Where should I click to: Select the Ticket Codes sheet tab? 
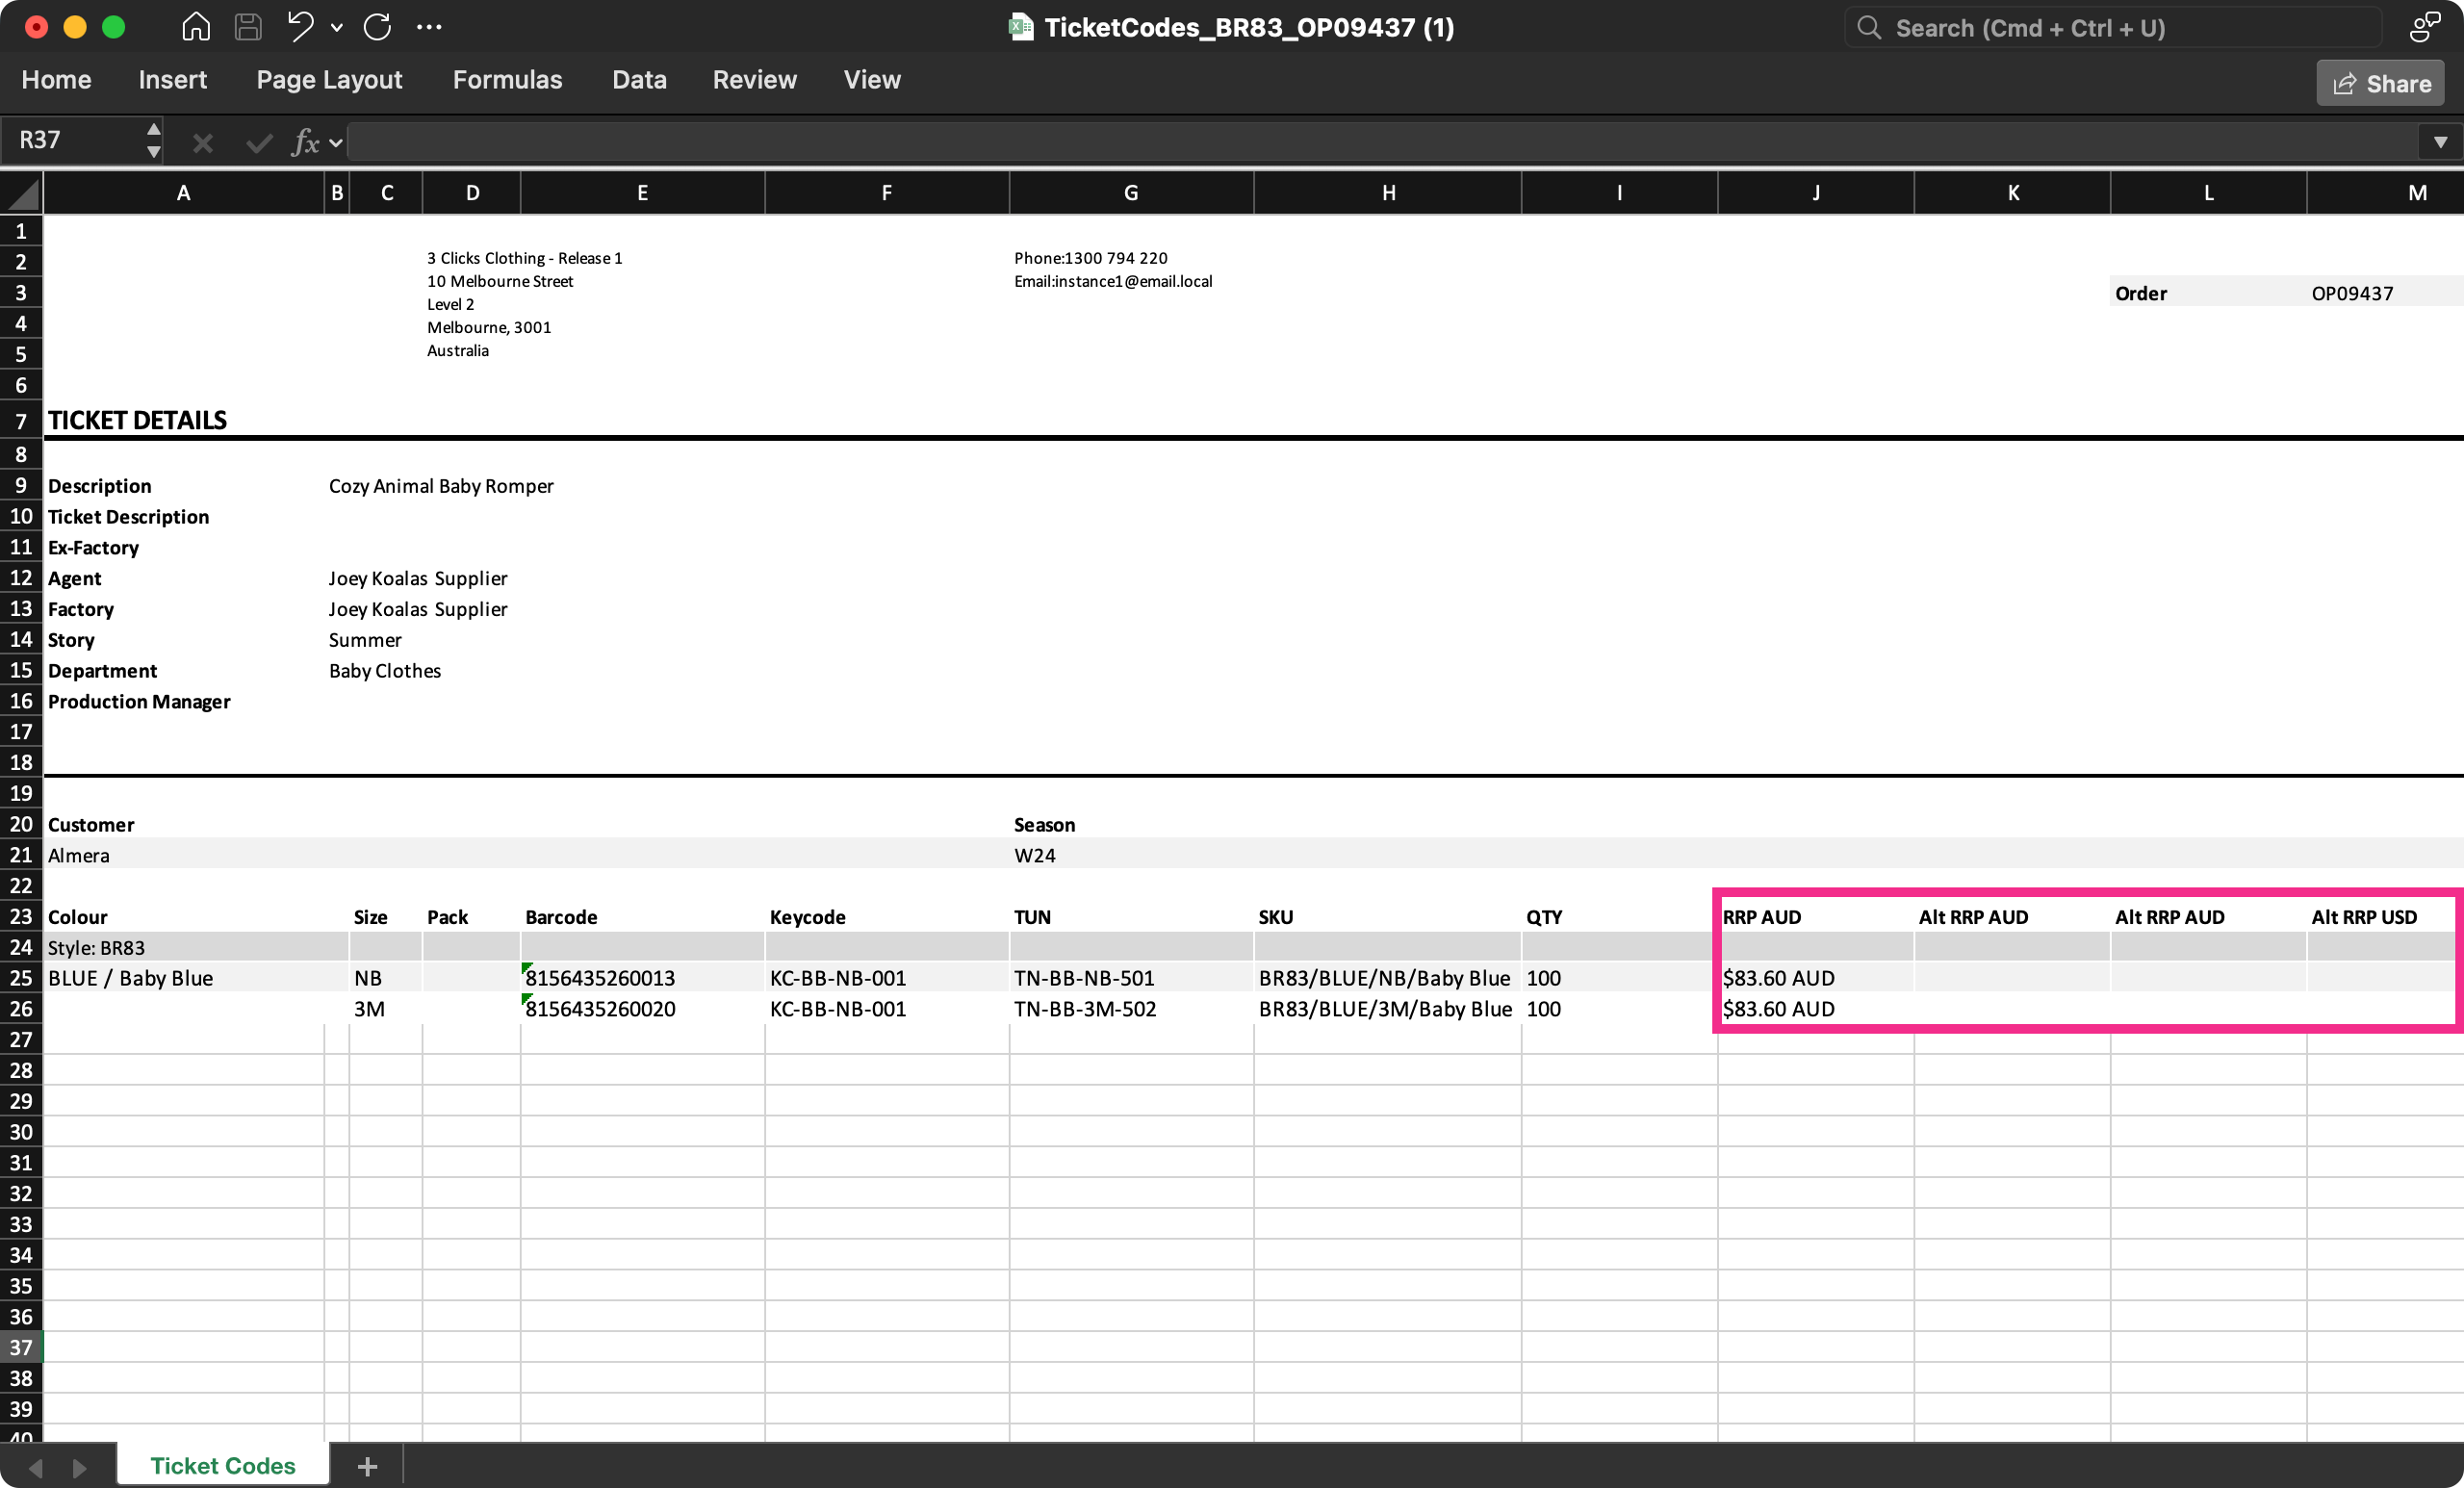pyautogui.click(x=223, y=1465)
